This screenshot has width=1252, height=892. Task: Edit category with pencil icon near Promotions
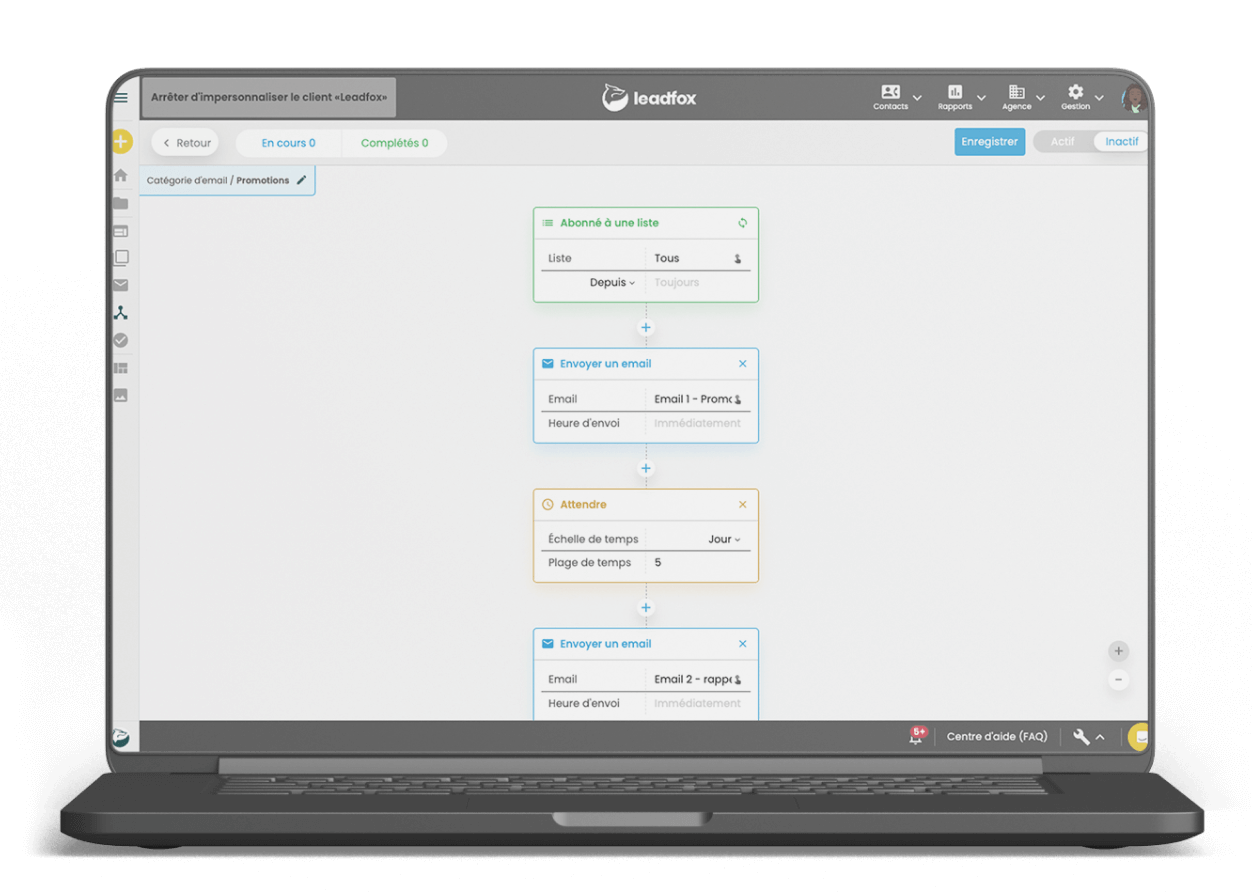coord(301,180)
